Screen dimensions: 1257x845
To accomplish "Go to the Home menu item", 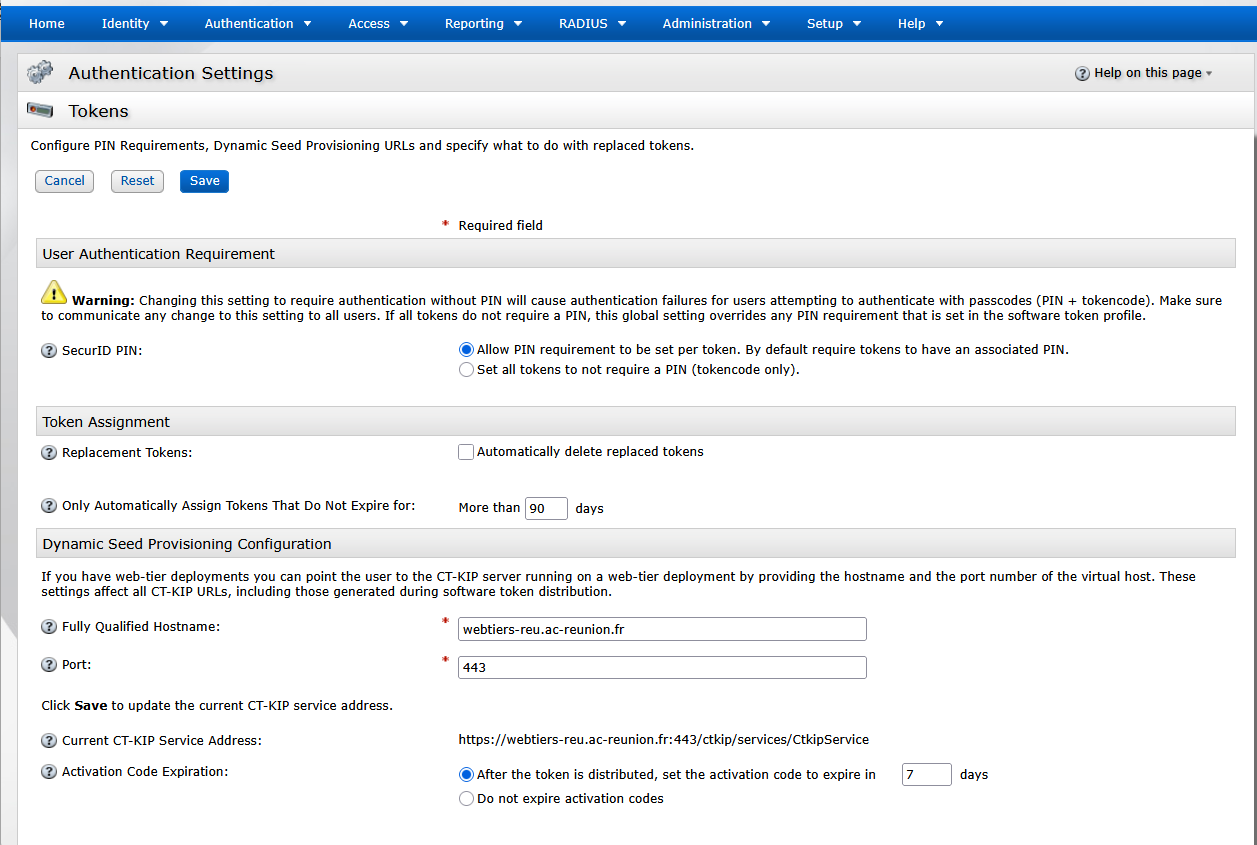I will point(47,23).
